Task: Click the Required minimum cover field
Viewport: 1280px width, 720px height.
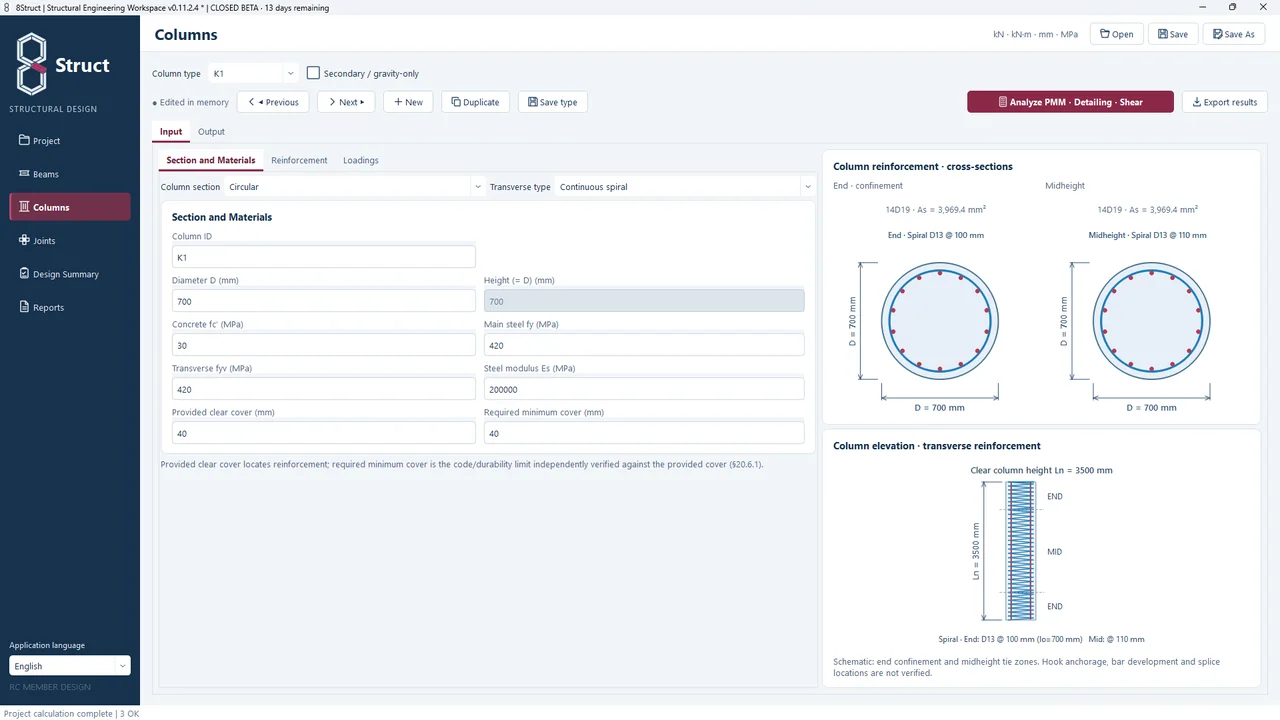Action: click(x=644, y=433)
